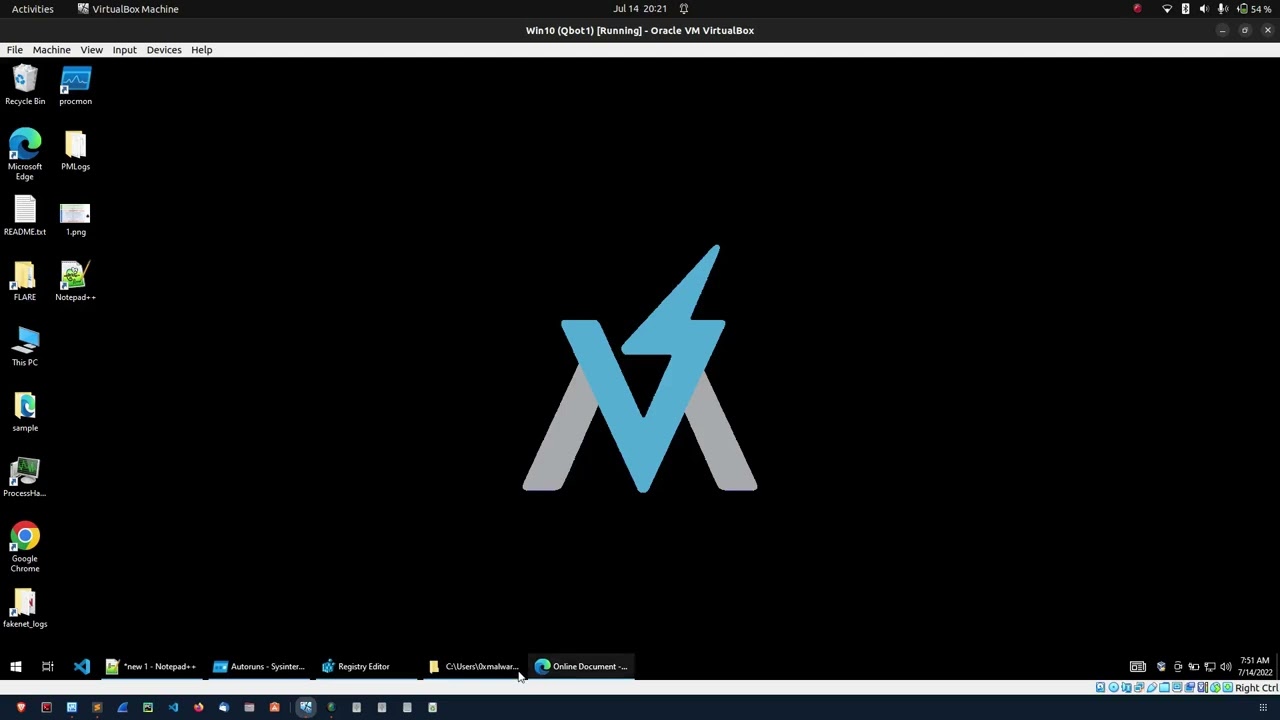
Task: Open the VirtualBox Input menu
Action: coord(124,49)
